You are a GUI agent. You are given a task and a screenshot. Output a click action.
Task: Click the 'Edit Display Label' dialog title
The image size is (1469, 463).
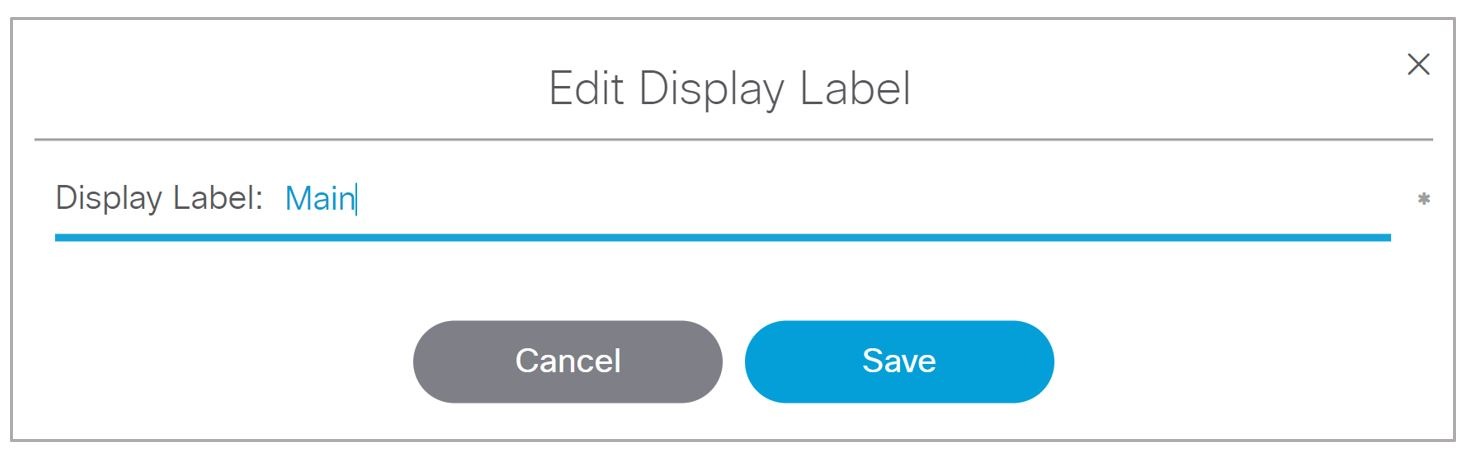(730, 90)
